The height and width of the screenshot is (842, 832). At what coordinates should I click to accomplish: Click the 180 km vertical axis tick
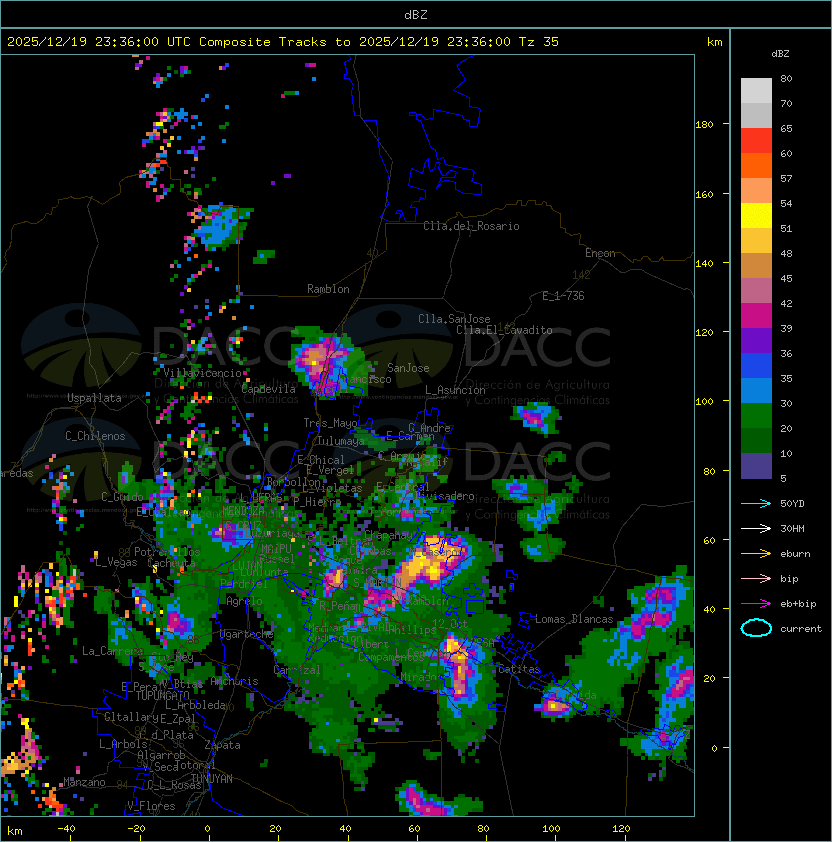tap(704, 125)
